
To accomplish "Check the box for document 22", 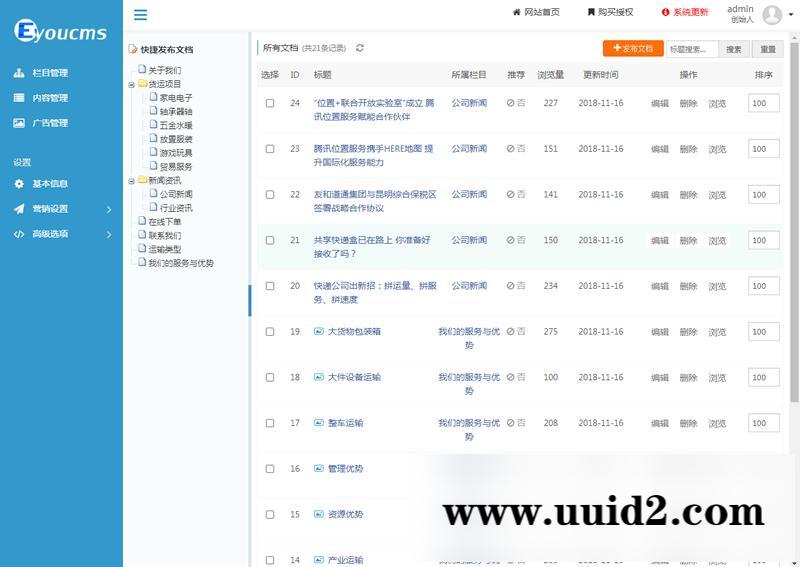I will coord(270,194).
